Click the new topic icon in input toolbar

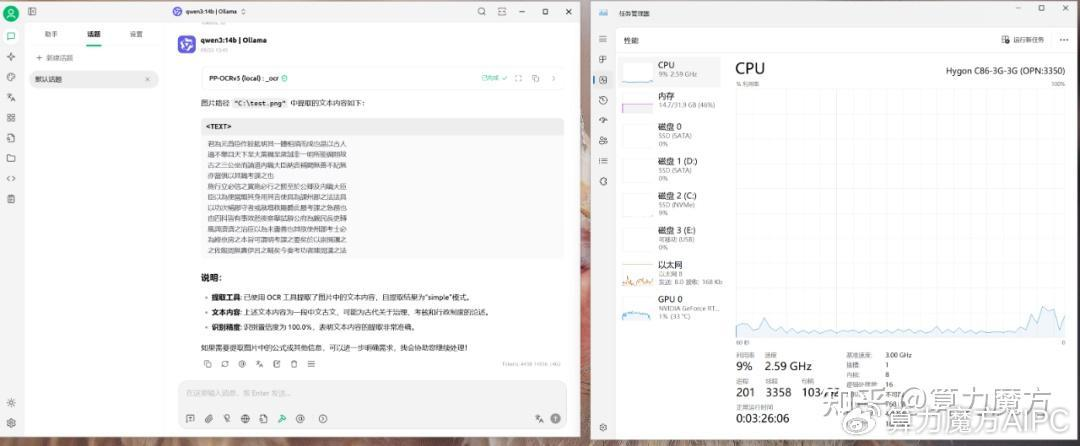coord(190,418)
